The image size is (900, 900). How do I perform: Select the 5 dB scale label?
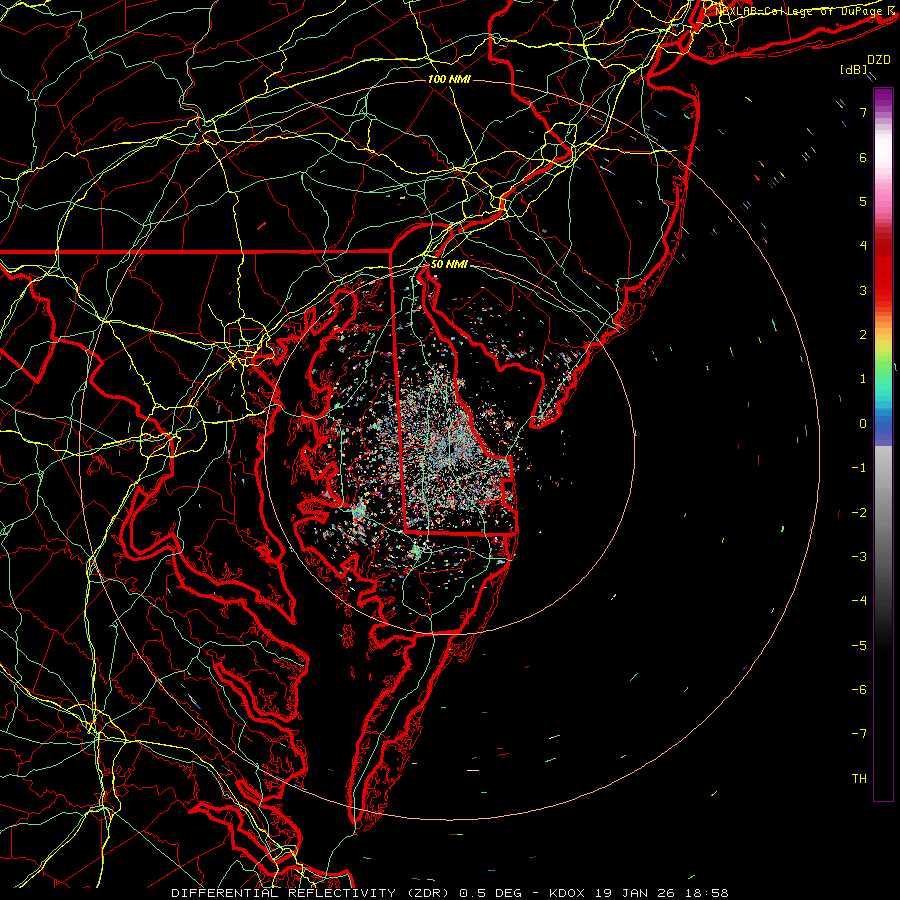point(863,201)
